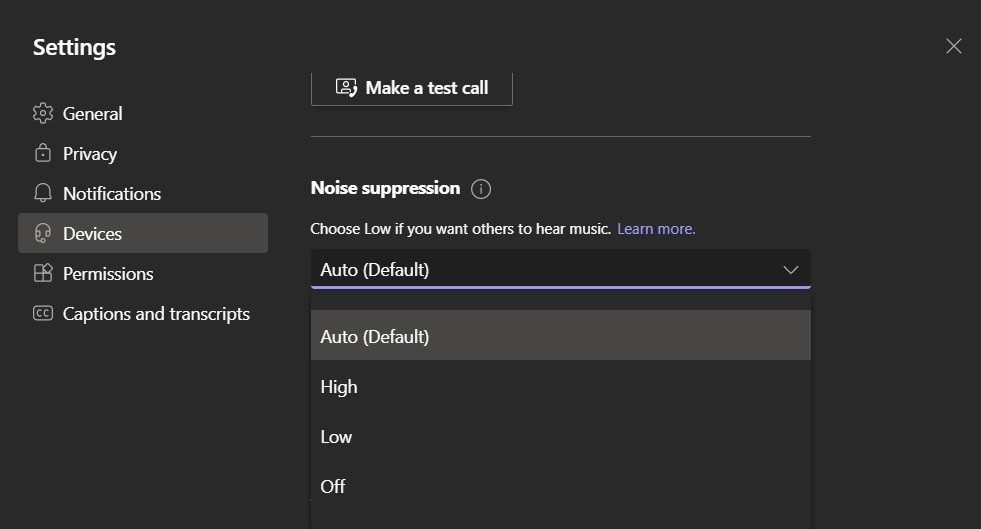Choose High noise suppression option

561,386
